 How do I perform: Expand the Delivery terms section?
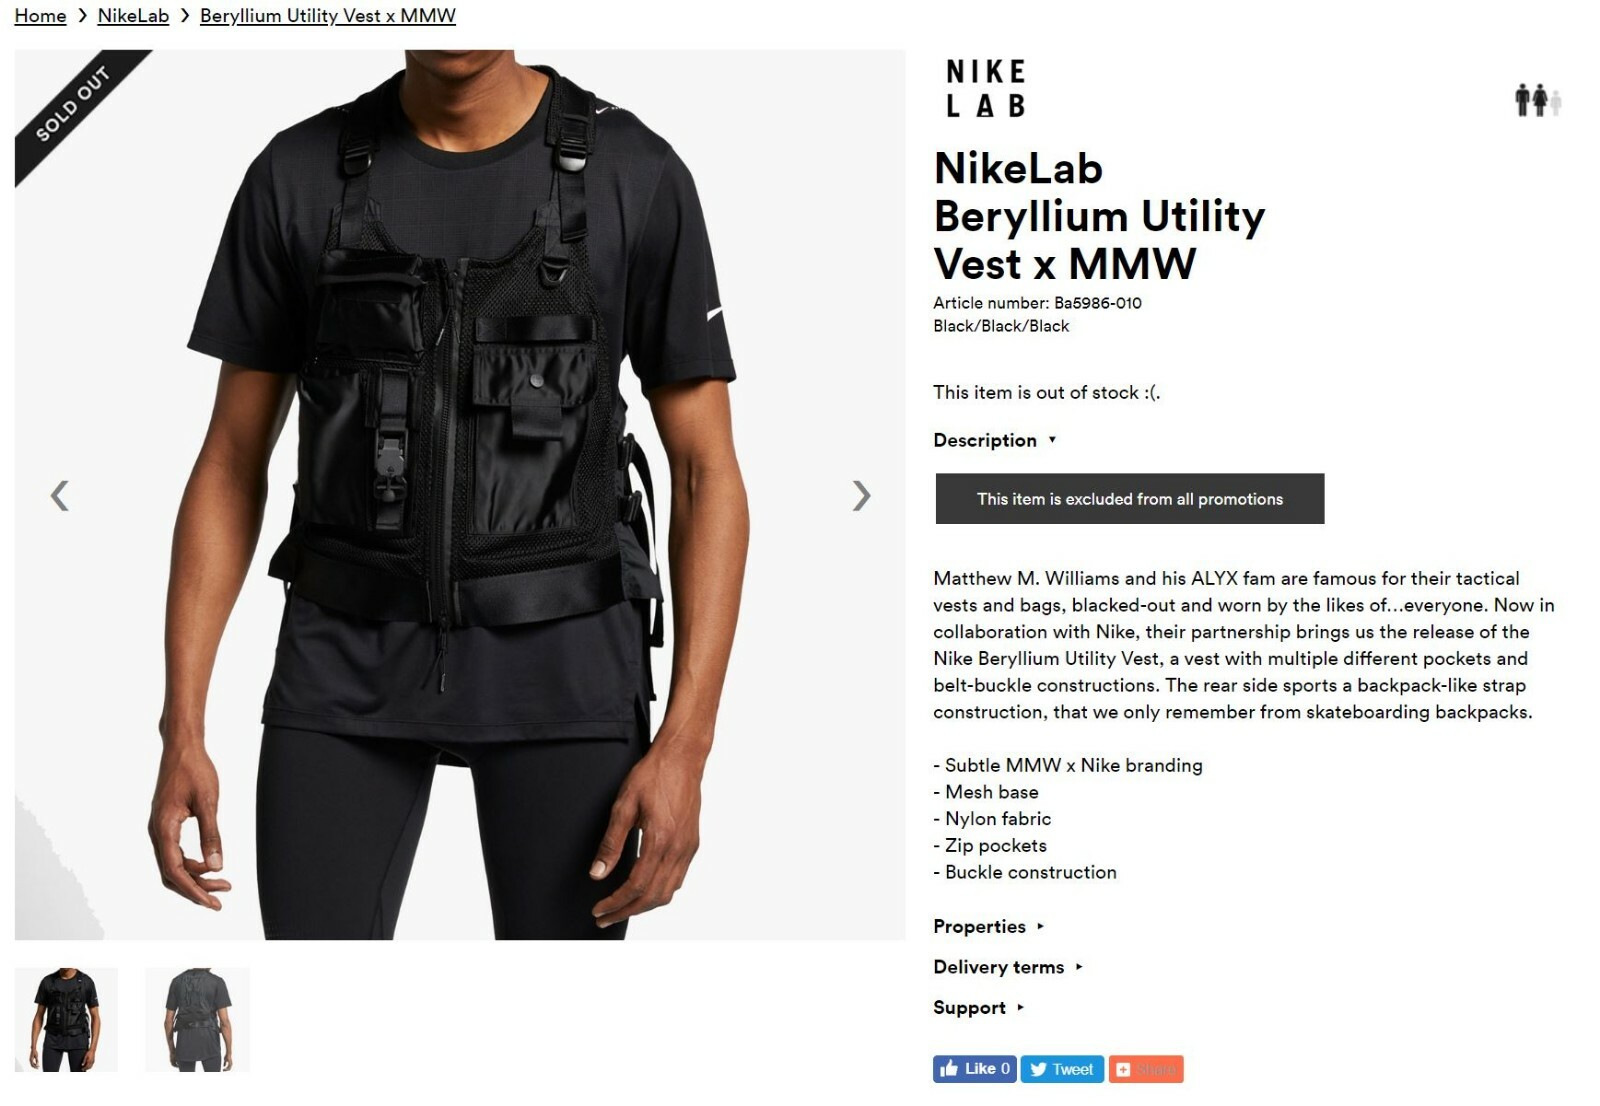point(1007,967)
